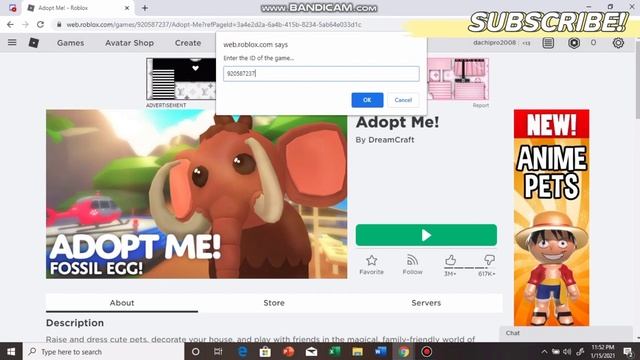Open Create in Roblox navigation
The width and height of the screenshot is (640, 360).
click(x=188, y=43)
